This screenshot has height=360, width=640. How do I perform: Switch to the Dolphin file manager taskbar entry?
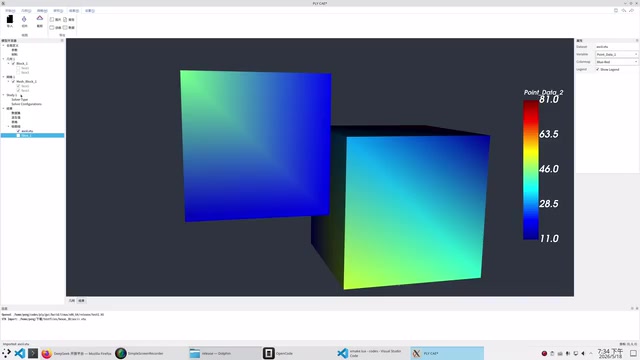pos(224,353)
